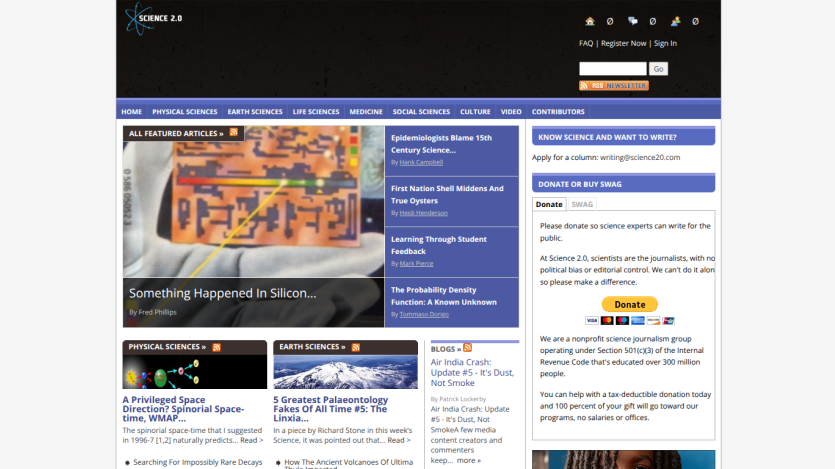This screenshot has height=469, width=835.
Task: Open the friends people icon in header
Action: tap(675, 21)
